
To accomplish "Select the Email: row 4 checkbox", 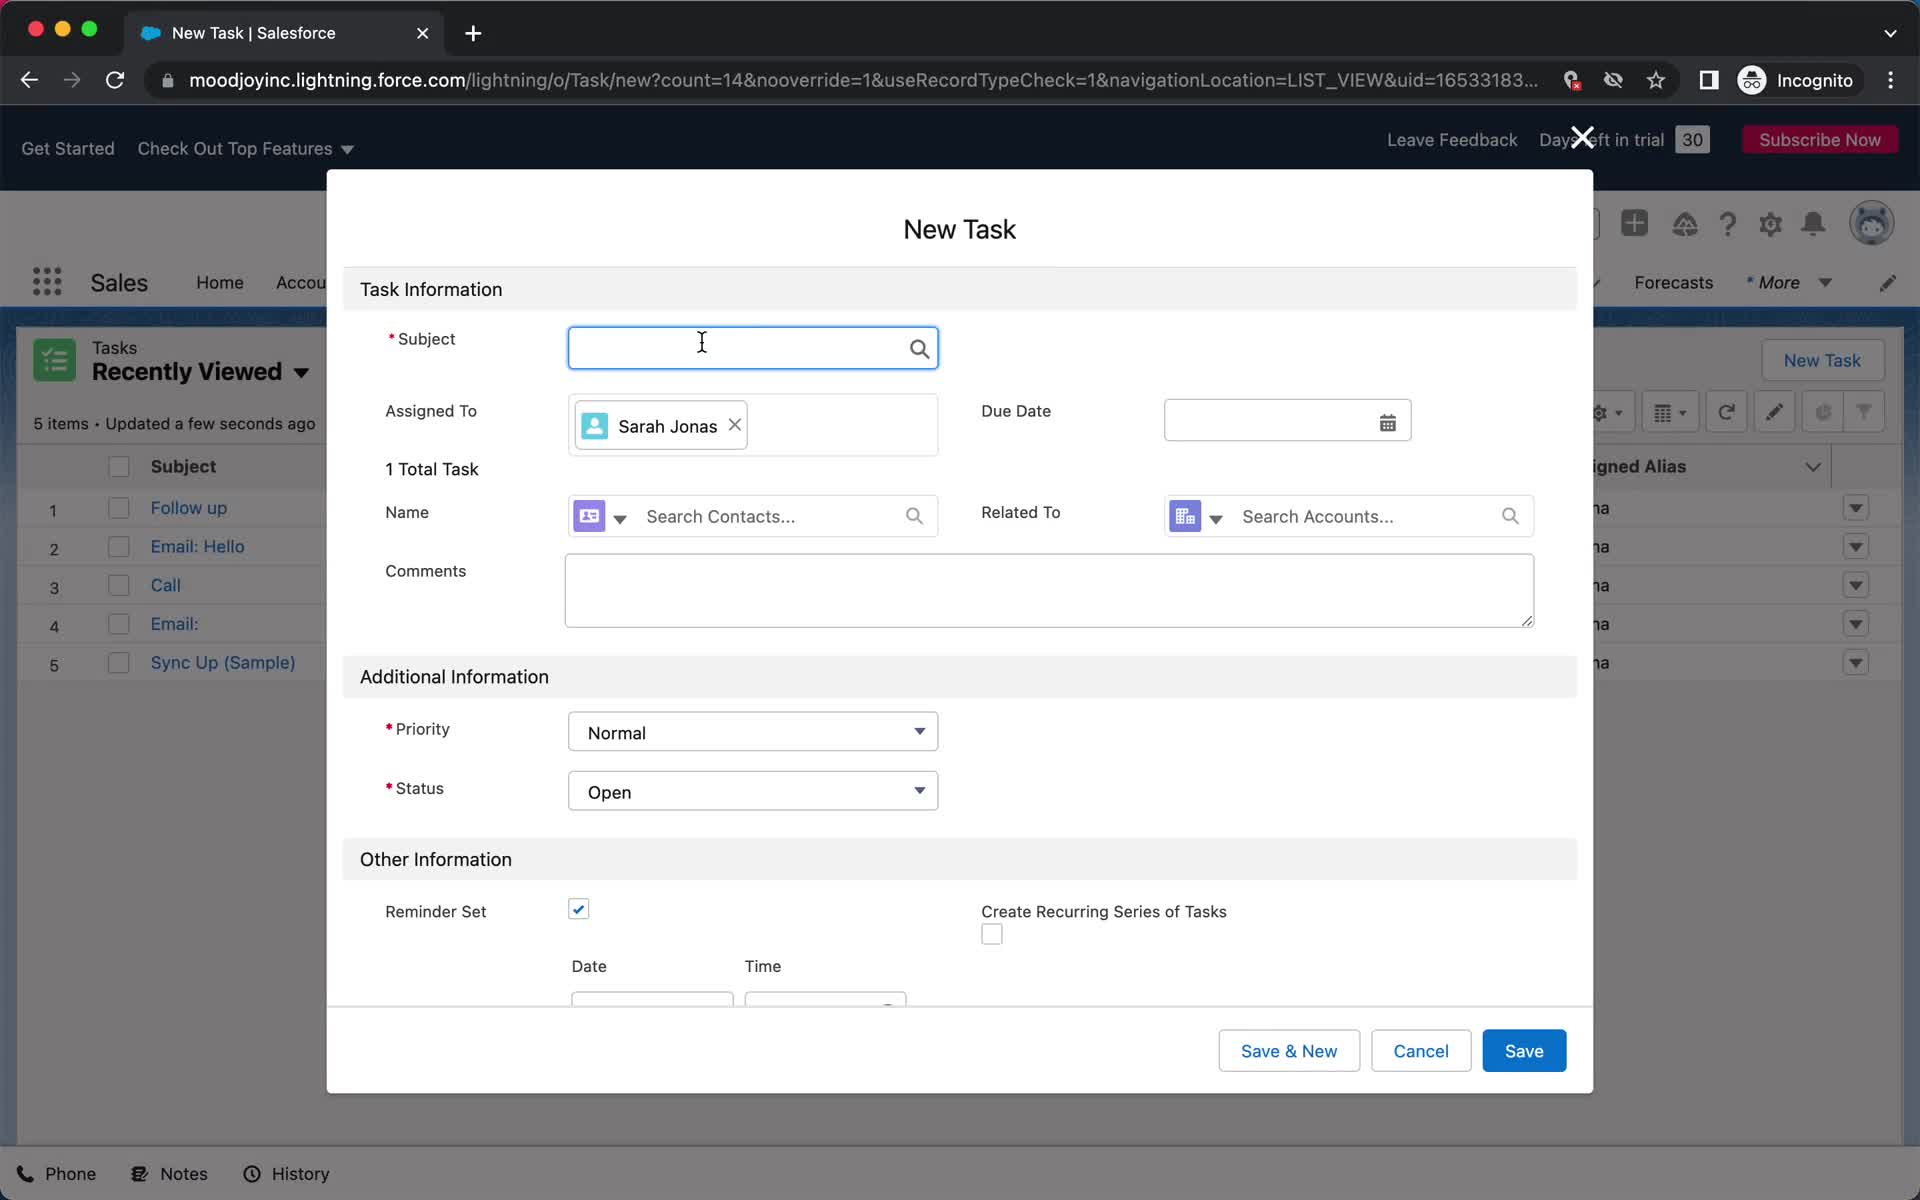I will (x=119, y=624).
